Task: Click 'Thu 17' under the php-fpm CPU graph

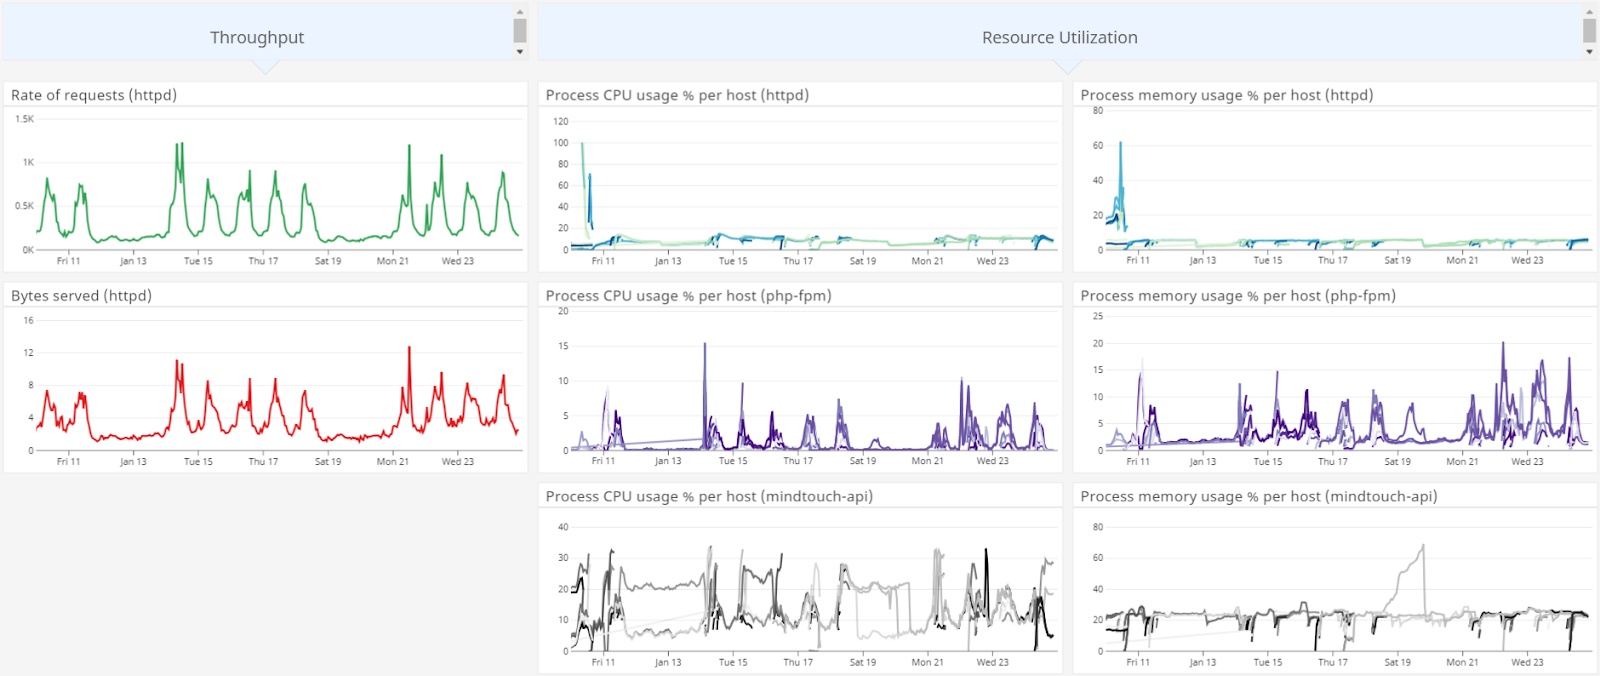Action: click(x=798, y=461)
